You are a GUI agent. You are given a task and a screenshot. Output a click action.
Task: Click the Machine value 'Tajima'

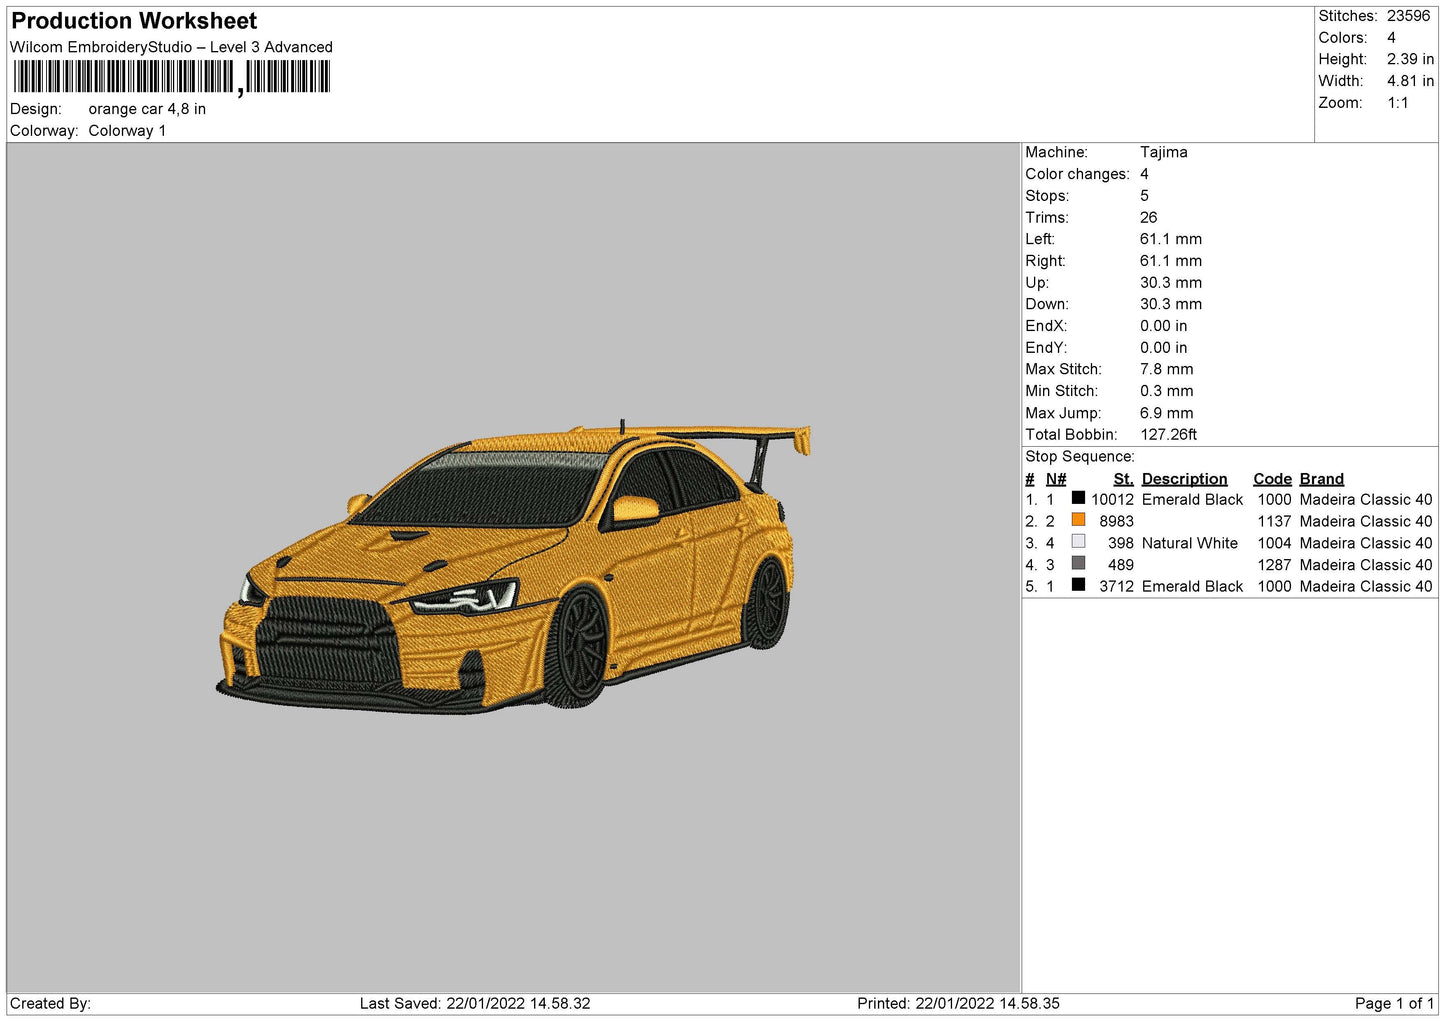pyautogui.click(x=1164, y=152)
